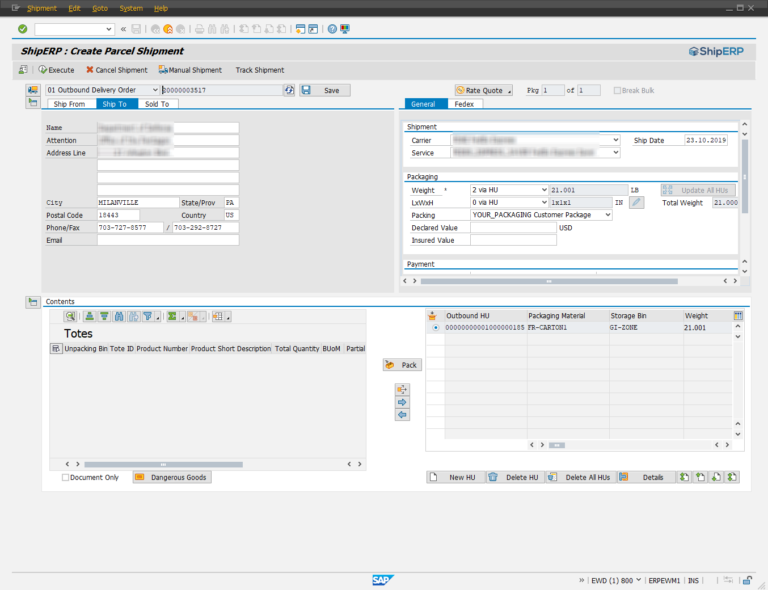Select the radio button for HU 185 row

[435, 328]
